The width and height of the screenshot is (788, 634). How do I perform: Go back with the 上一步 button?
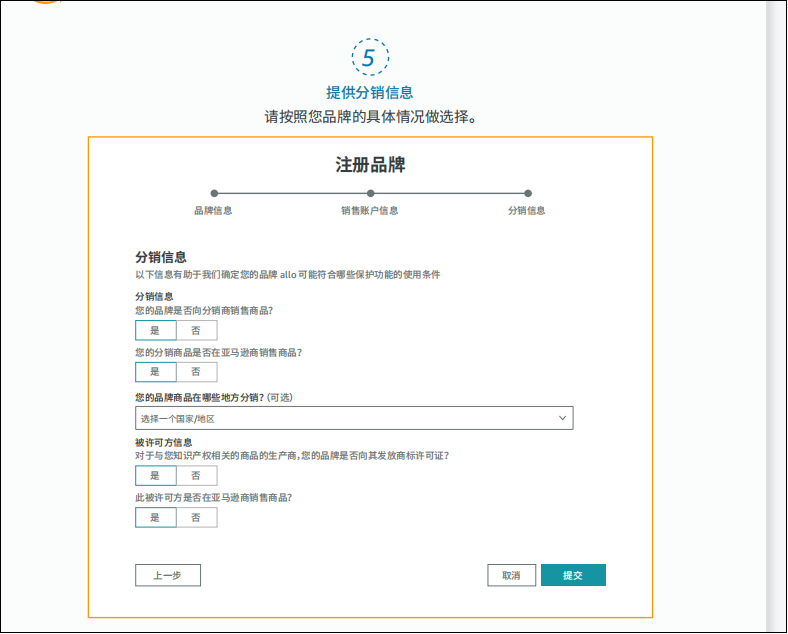click(168, 575)
